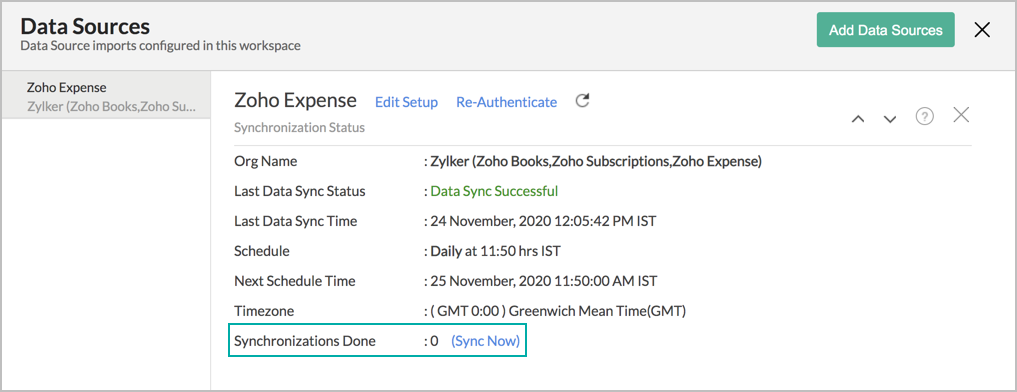Click the refresh icon beside Re-Authenticate
Image resolution: width=1017 pixels, height=392 pixels.
point(582,101)
